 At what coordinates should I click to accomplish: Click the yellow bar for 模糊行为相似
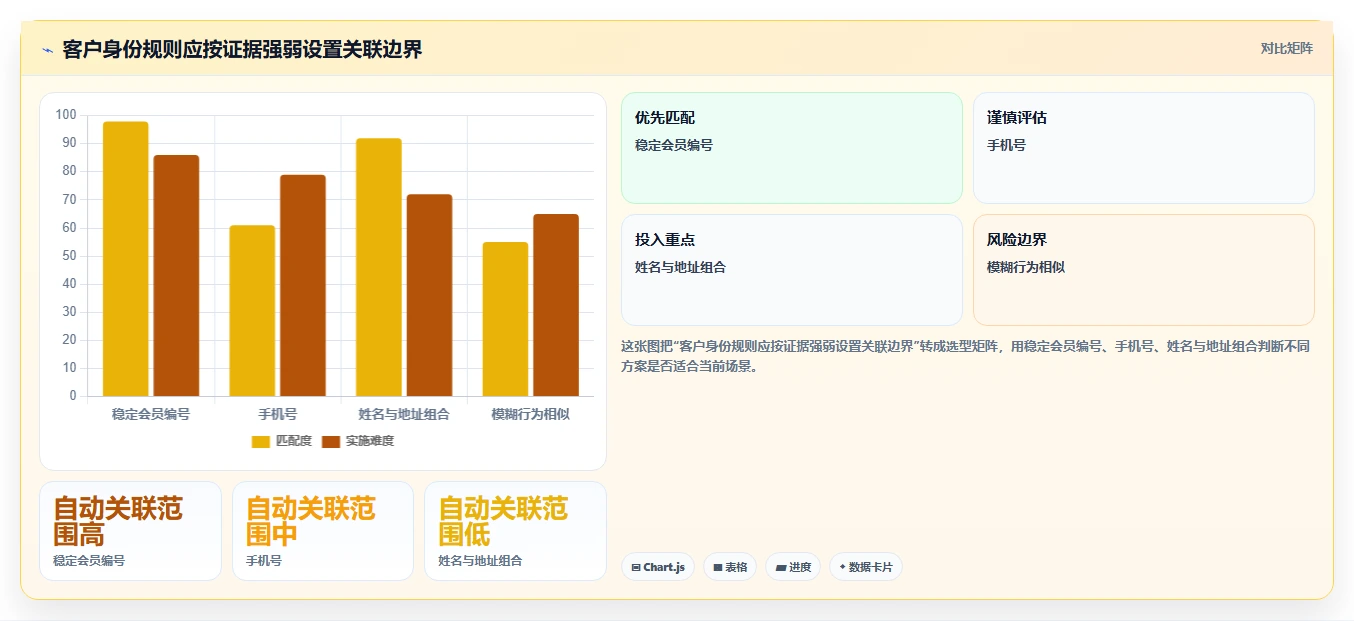pos(505,319)
